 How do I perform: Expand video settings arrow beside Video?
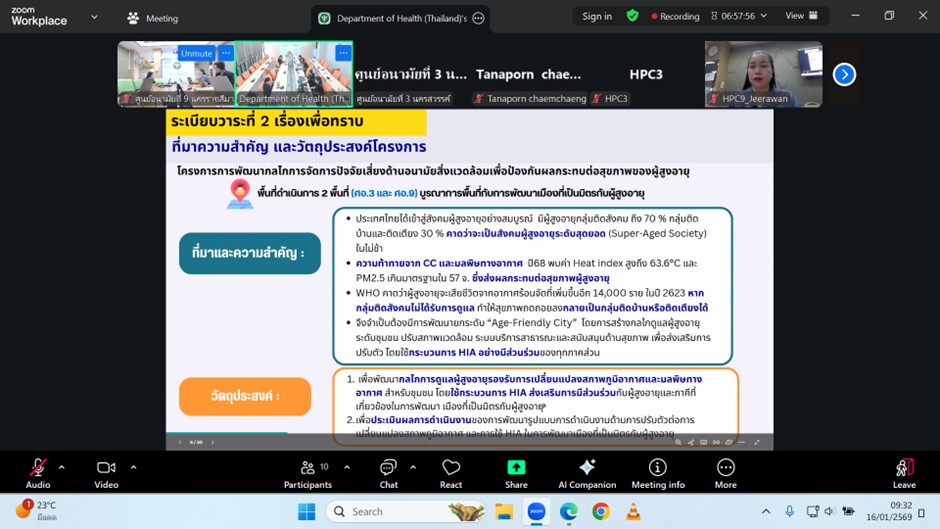click(x=133, y=467)
